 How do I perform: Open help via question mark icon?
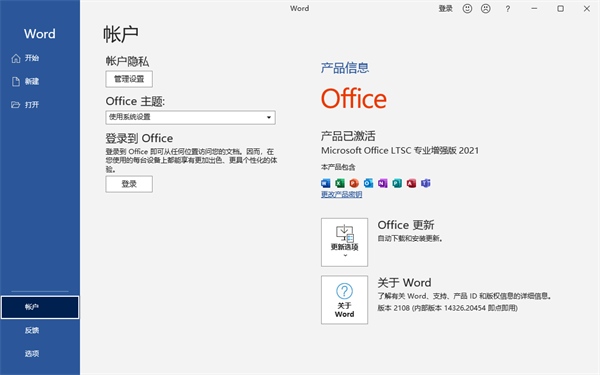coord(508,9)
